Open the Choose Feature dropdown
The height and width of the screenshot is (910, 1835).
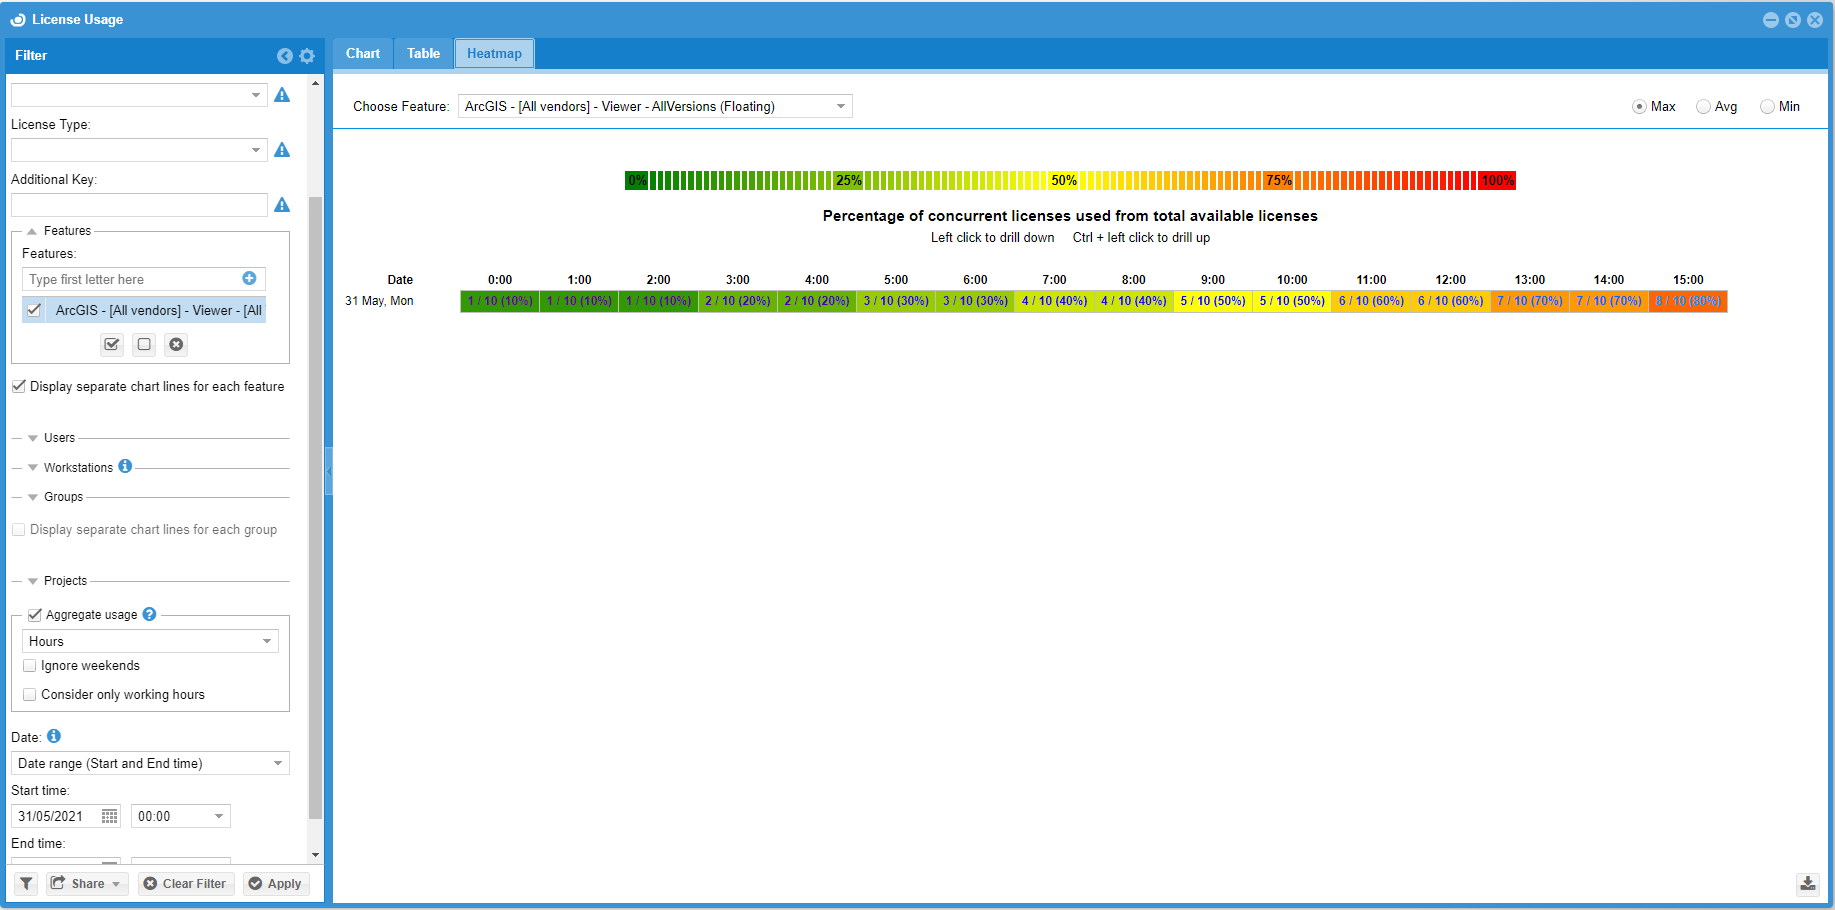tap(840, 107)
